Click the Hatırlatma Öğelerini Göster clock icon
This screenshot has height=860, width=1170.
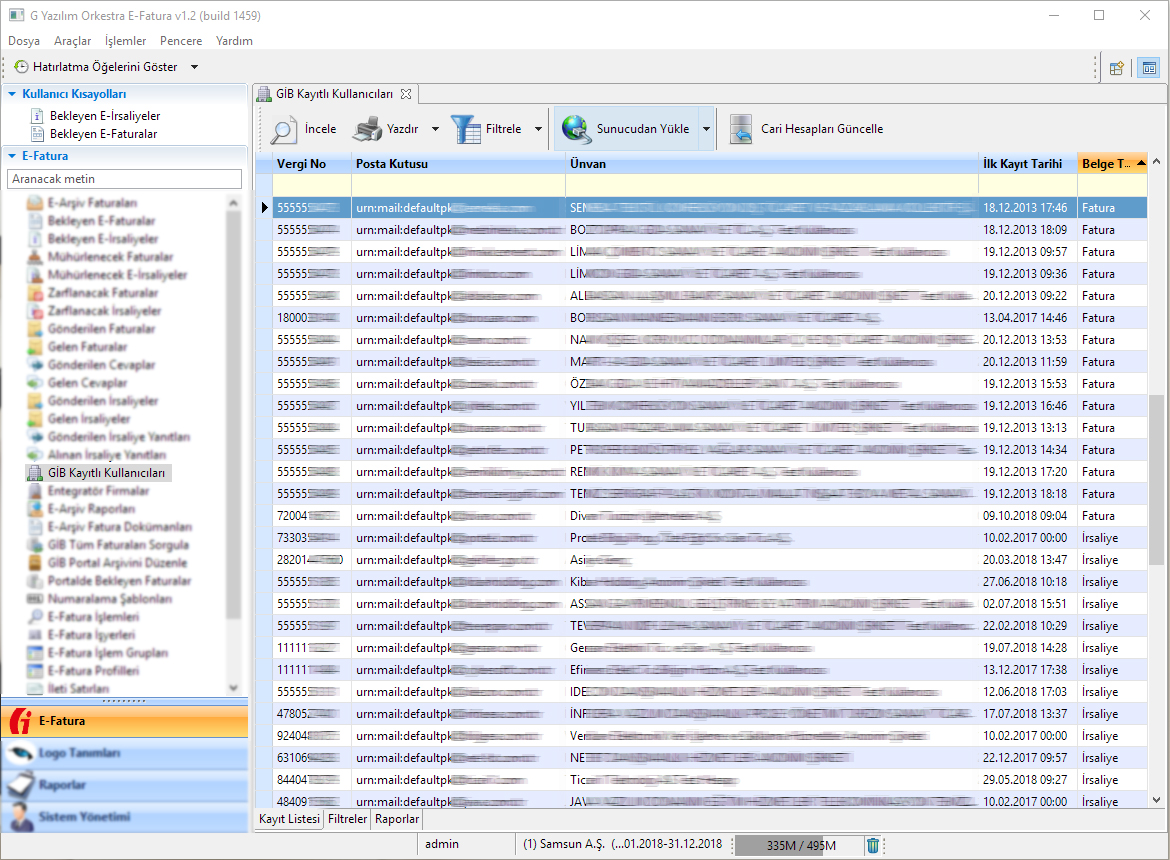(x=21, y=67)
